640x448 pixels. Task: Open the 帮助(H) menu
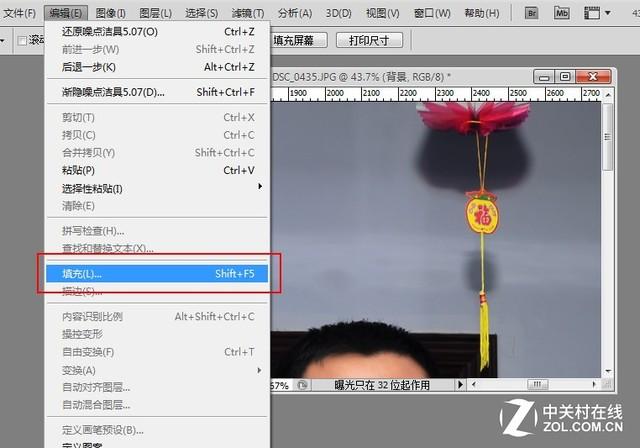[x=482, y=13]
